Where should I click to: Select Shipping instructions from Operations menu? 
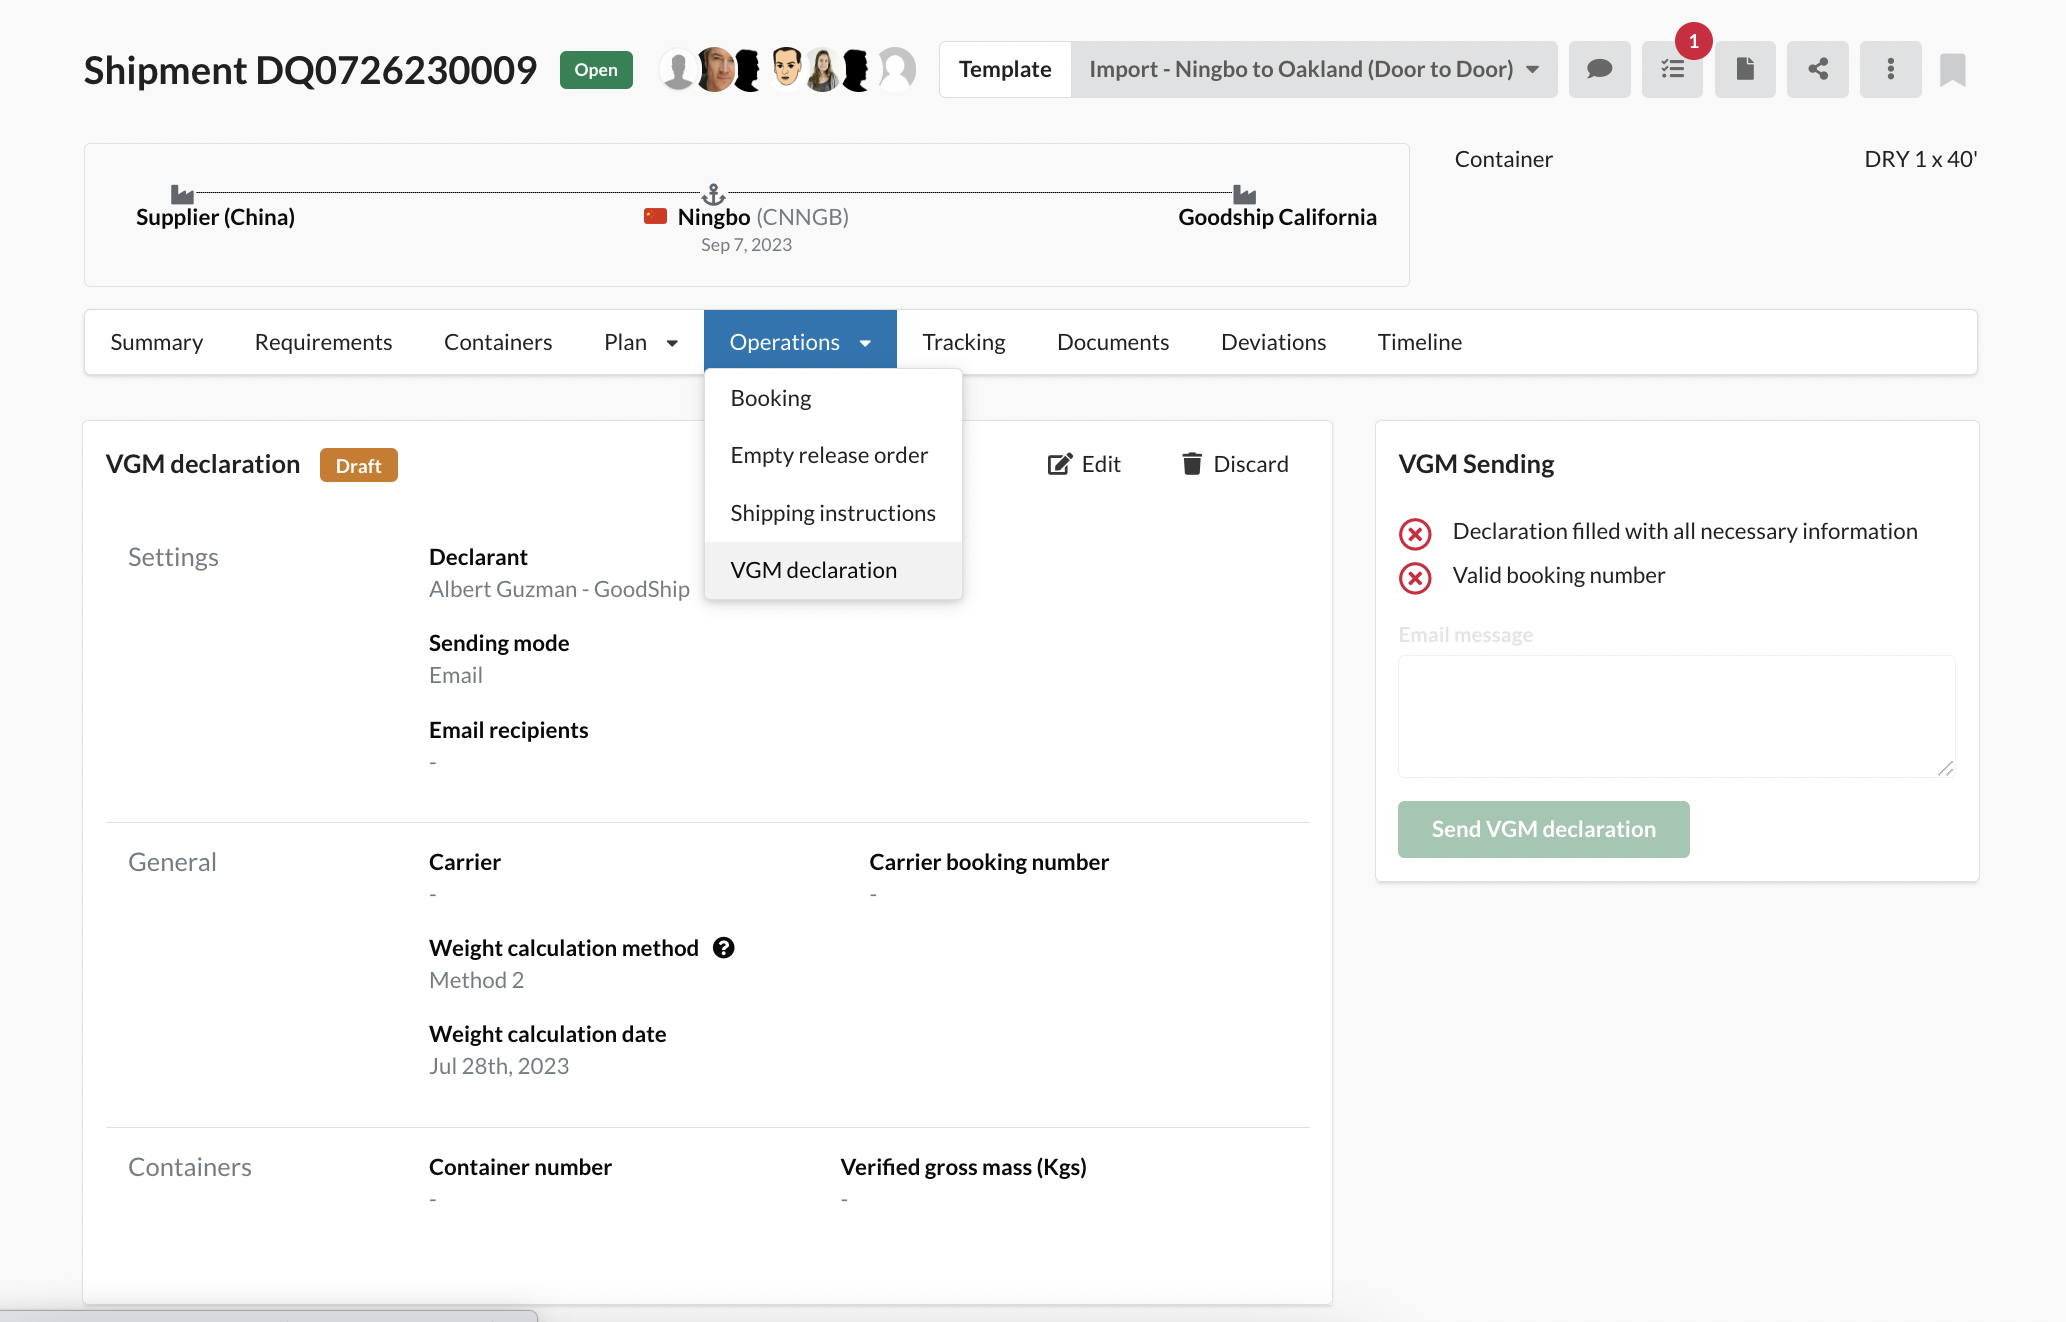[832, 513]
